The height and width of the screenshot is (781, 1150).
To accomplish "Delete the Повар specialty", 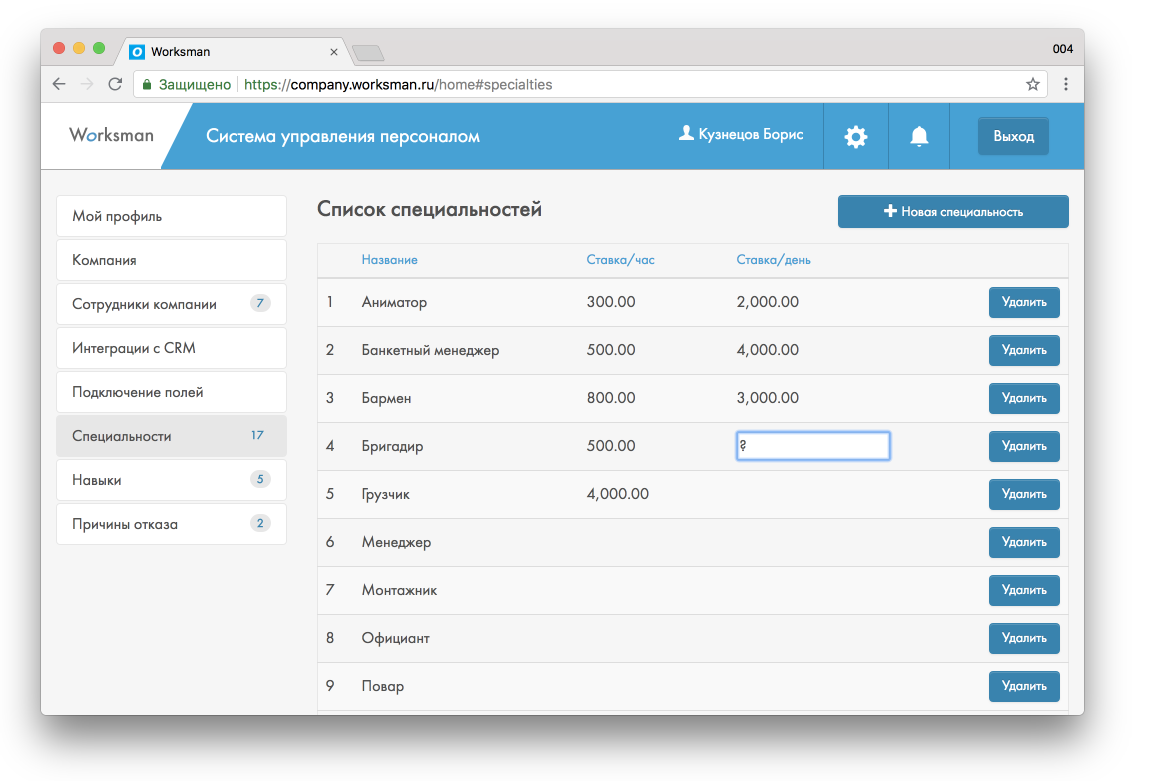I will click(x=1024, y=686).
